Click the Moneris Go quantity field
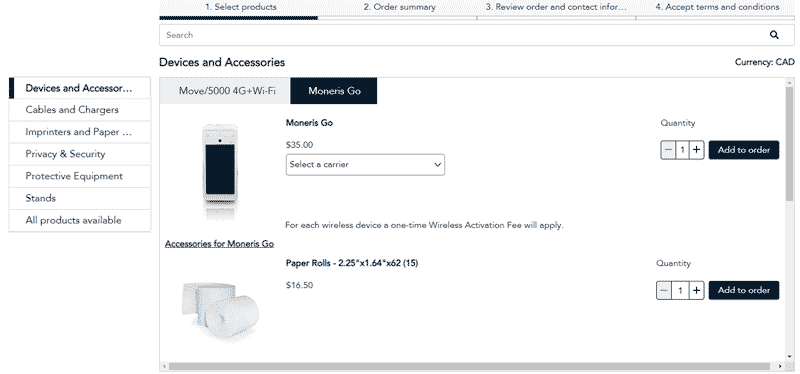 point(682,150)
